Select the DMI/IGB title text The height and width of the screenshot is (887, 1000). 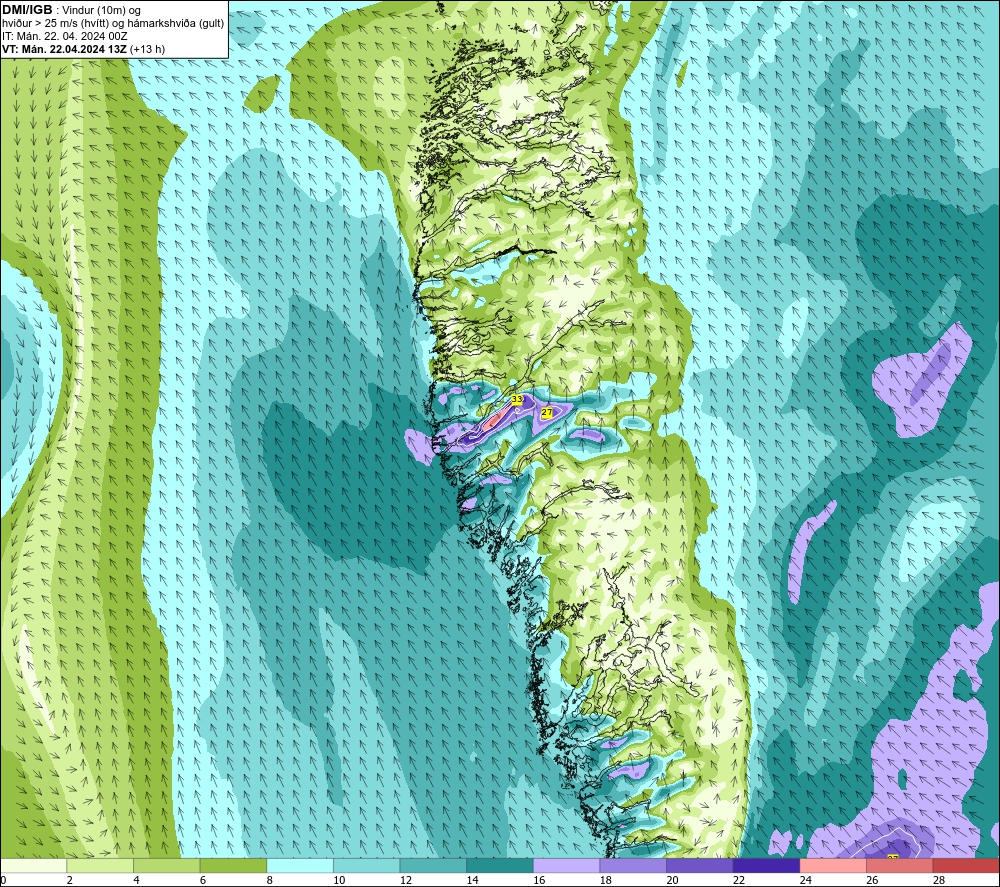pyautogui.click(x=27, y=10)
